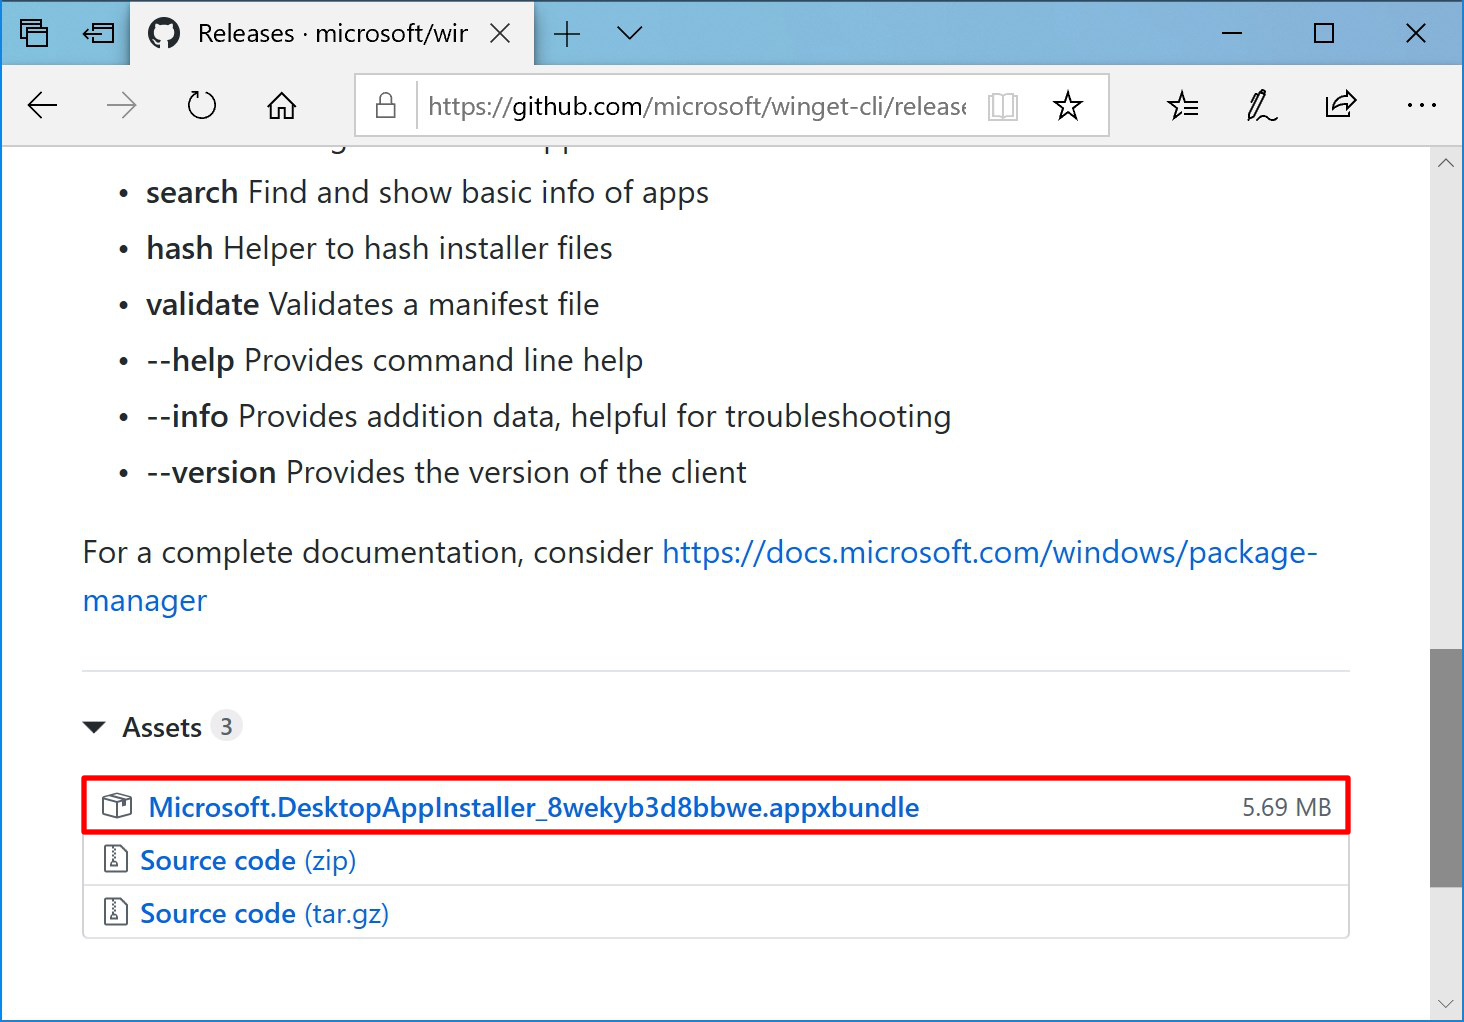Image resolution: width=1464 pixels, height=1022 pixels.
Task: Download Source code (tar.gz)
Action: coord(264,913)
